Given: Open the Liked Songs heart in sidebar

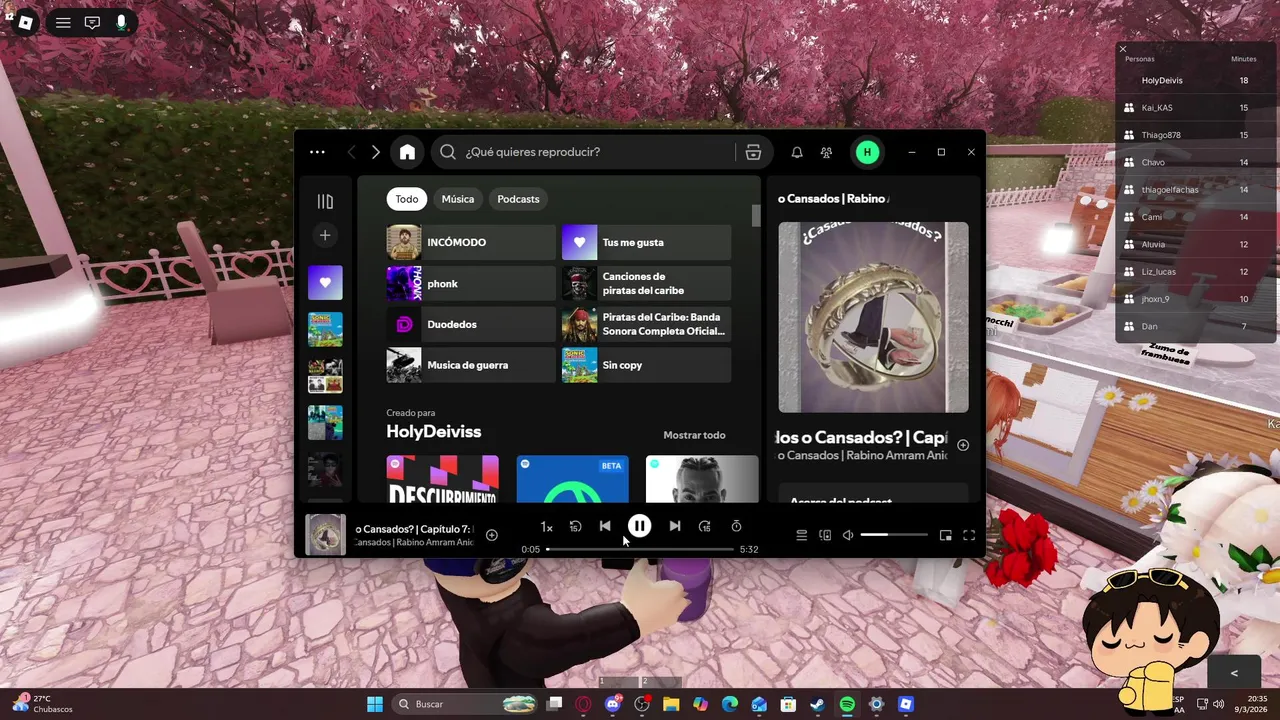Looking at the screenshot, I should point(325,283).
